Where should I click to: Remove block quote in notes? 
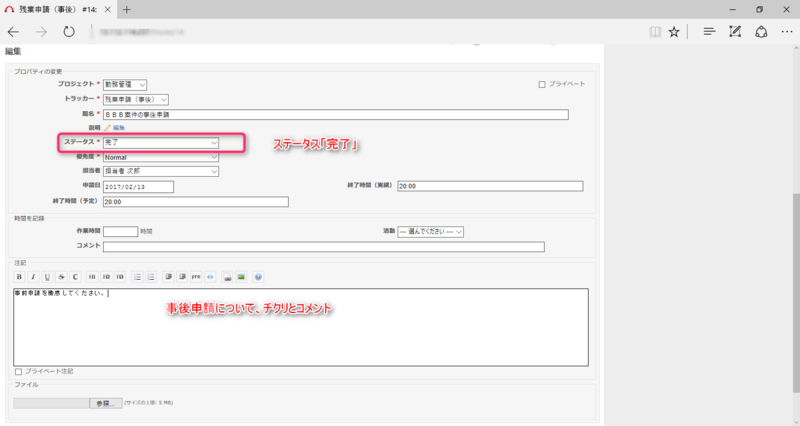(182, 277)
